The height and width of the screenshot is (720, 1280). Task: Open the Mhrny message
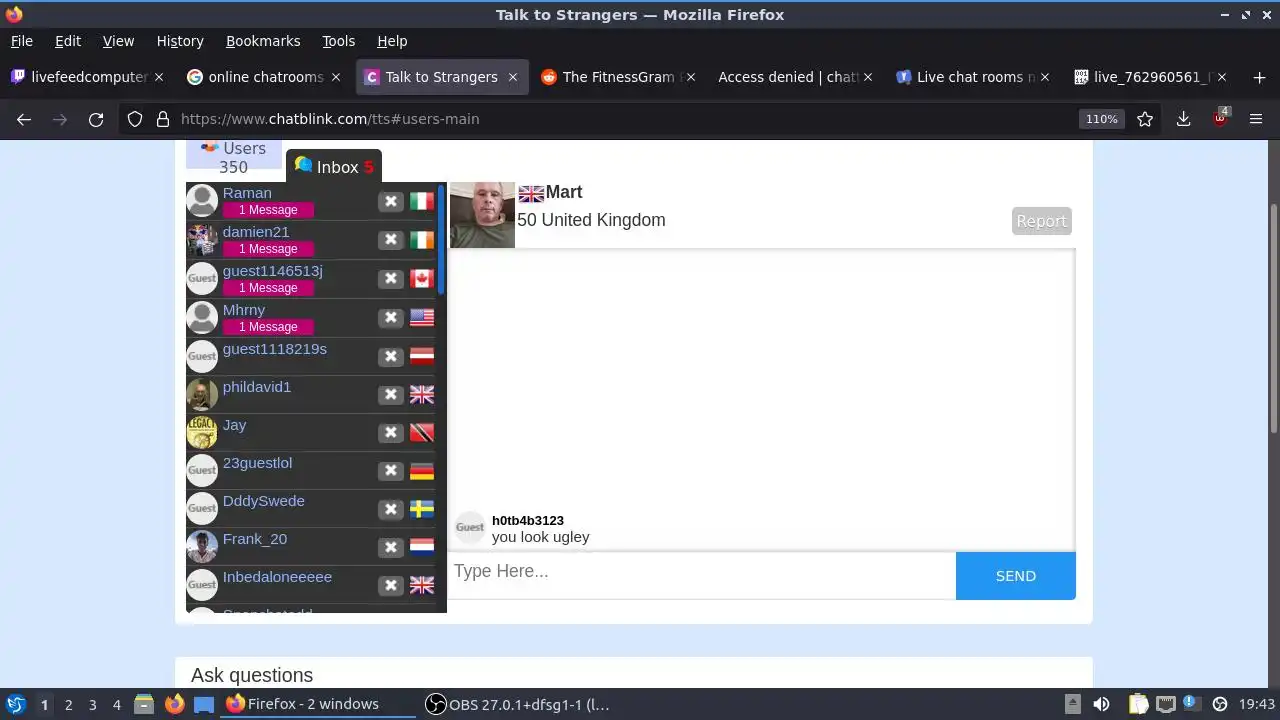tap(244, 310)
